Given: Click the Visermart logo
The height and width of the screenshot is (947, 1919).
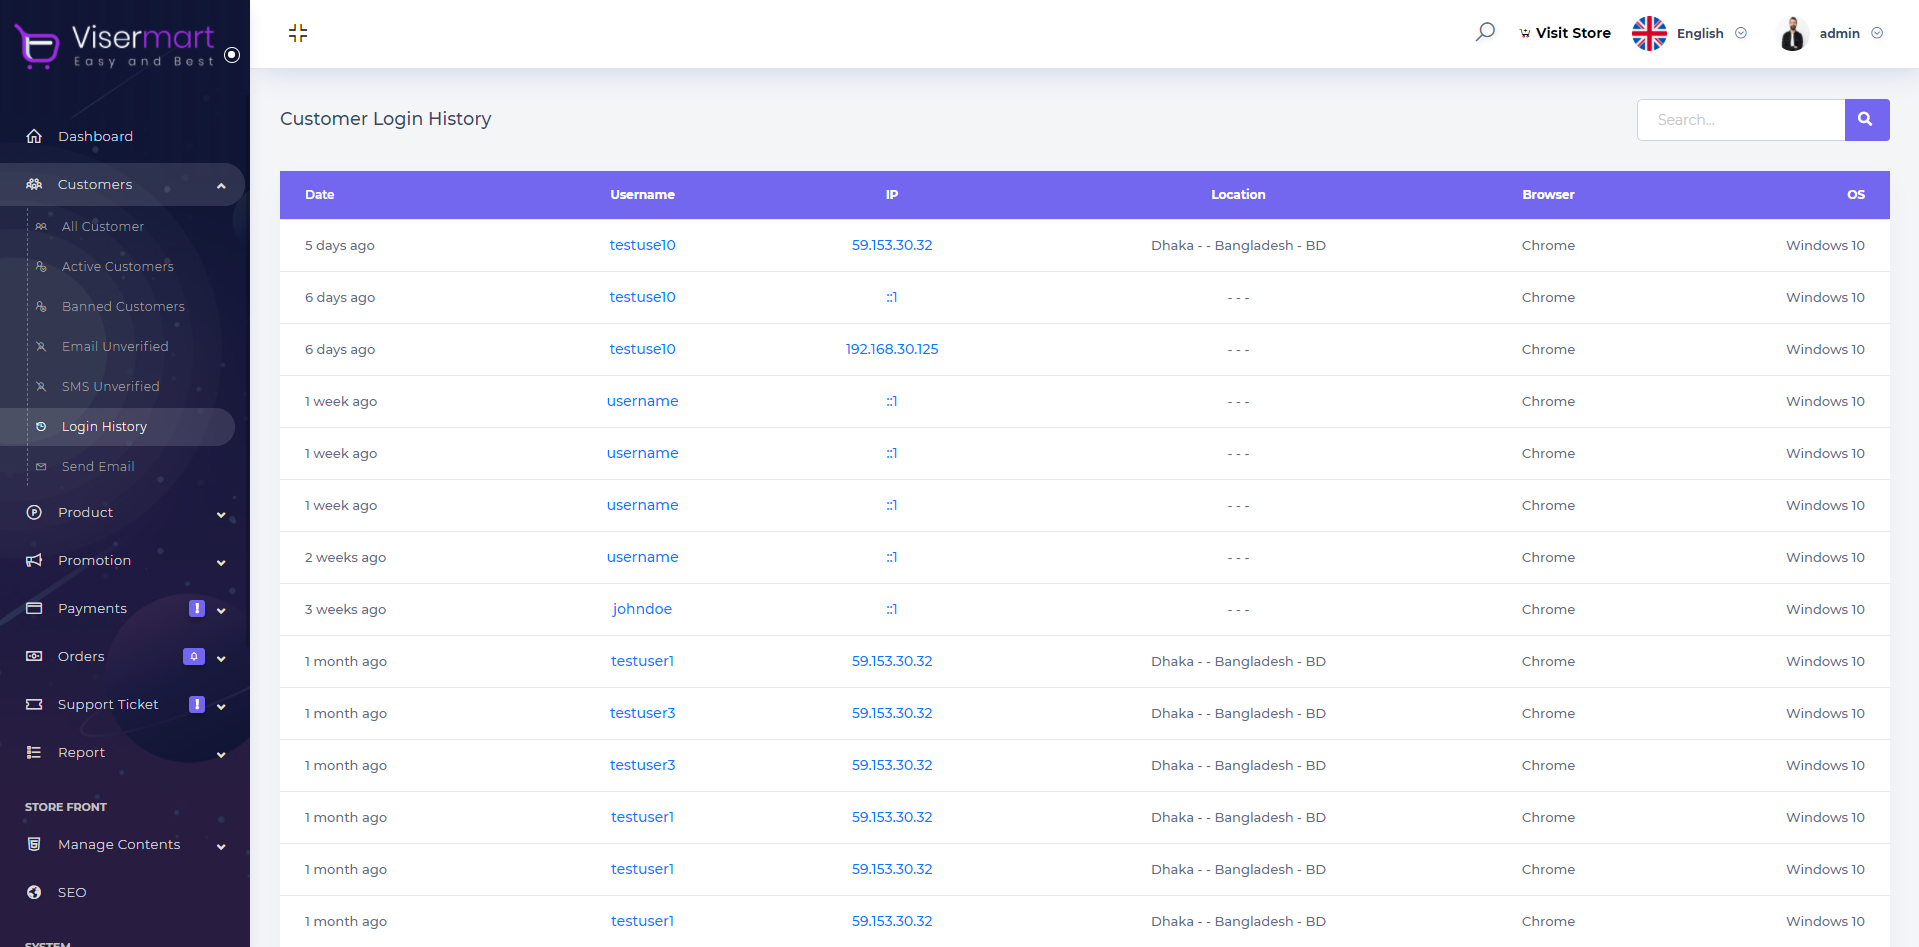Looking at the screenshot, I should coord(114,46).
